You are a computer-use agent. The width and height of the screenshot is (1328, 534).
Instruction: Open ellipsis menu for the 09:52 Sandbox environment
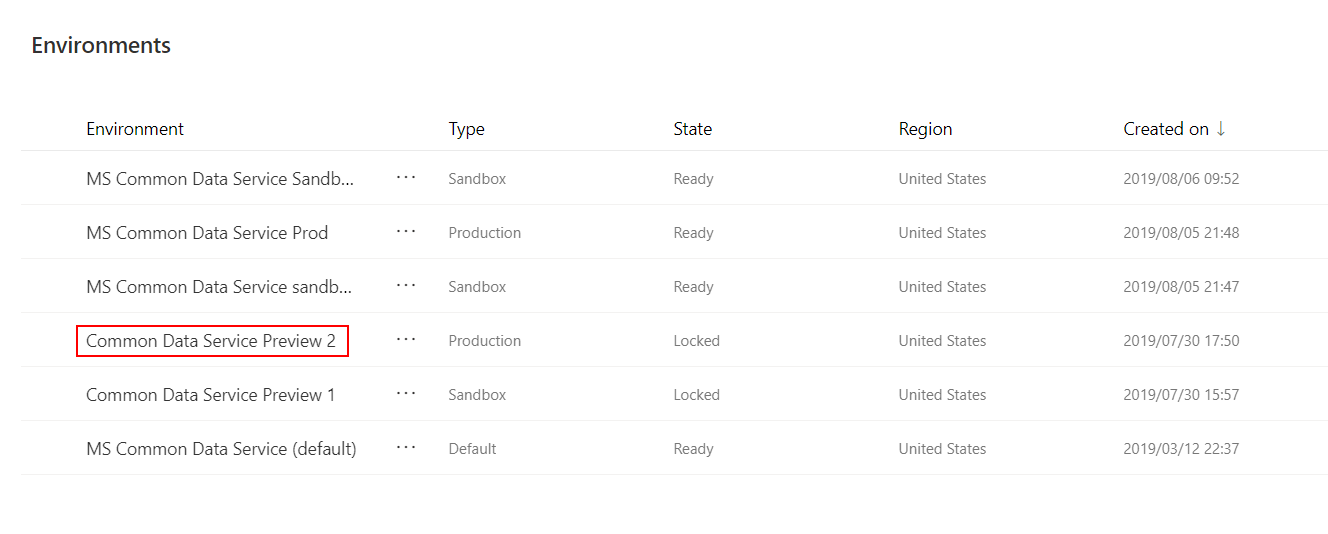pos(405,178)
